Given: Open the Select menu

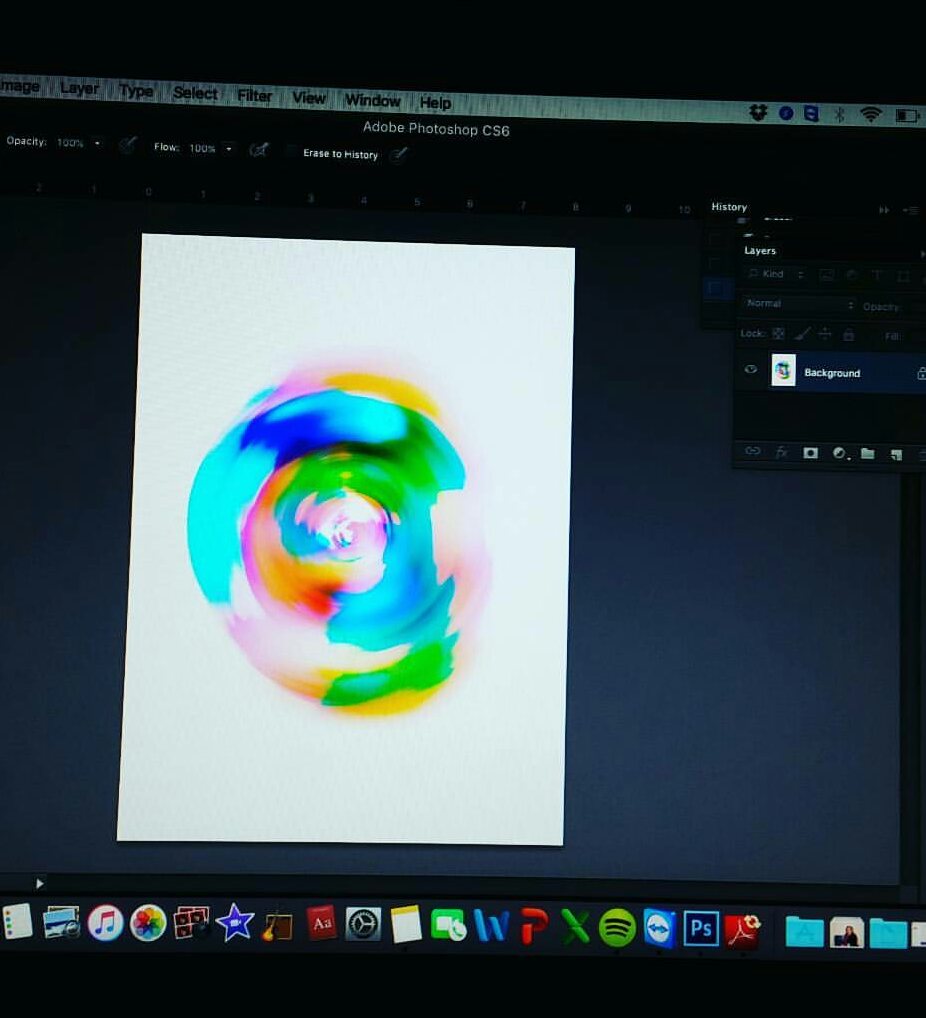Looking at the screenshot, I should pyautogui.click(x=195, y=93).
